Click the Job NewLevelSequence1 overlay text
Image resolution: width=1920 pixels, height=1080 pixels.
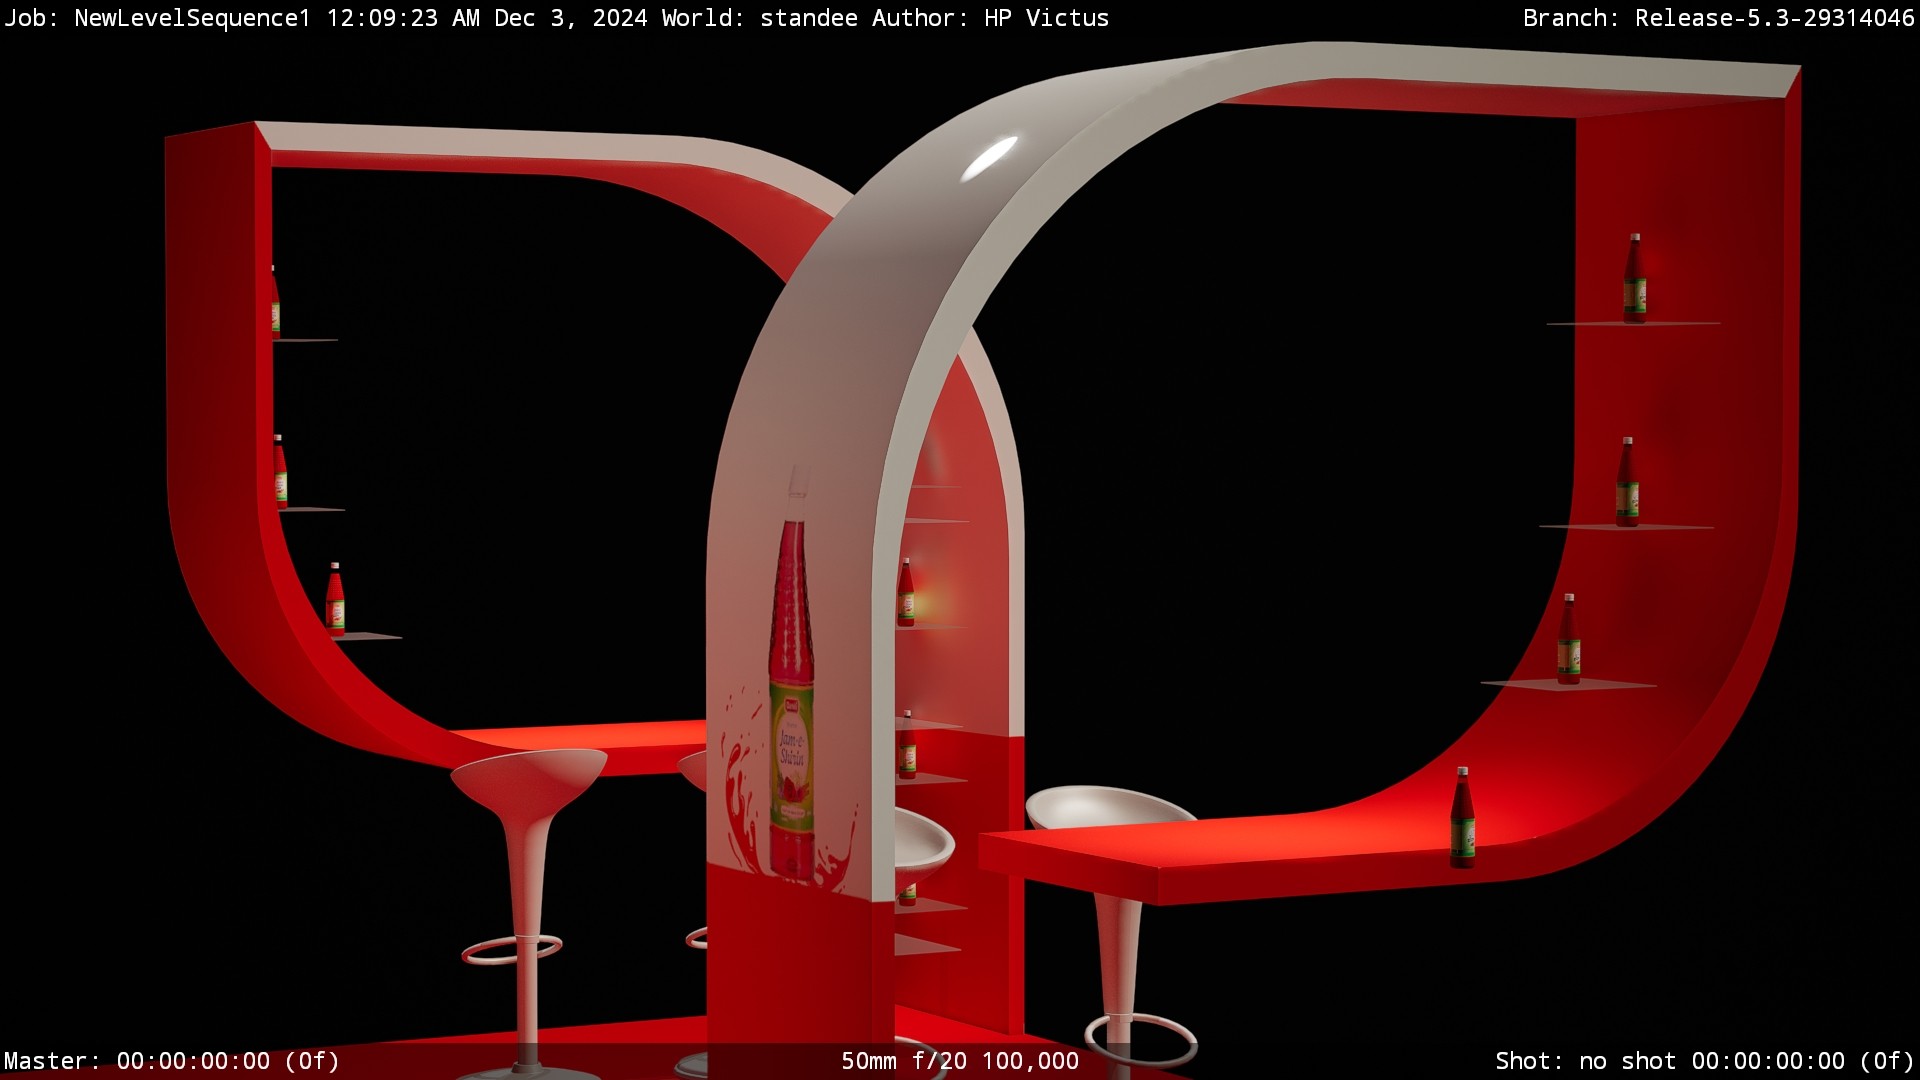click(x=157, y=18)
